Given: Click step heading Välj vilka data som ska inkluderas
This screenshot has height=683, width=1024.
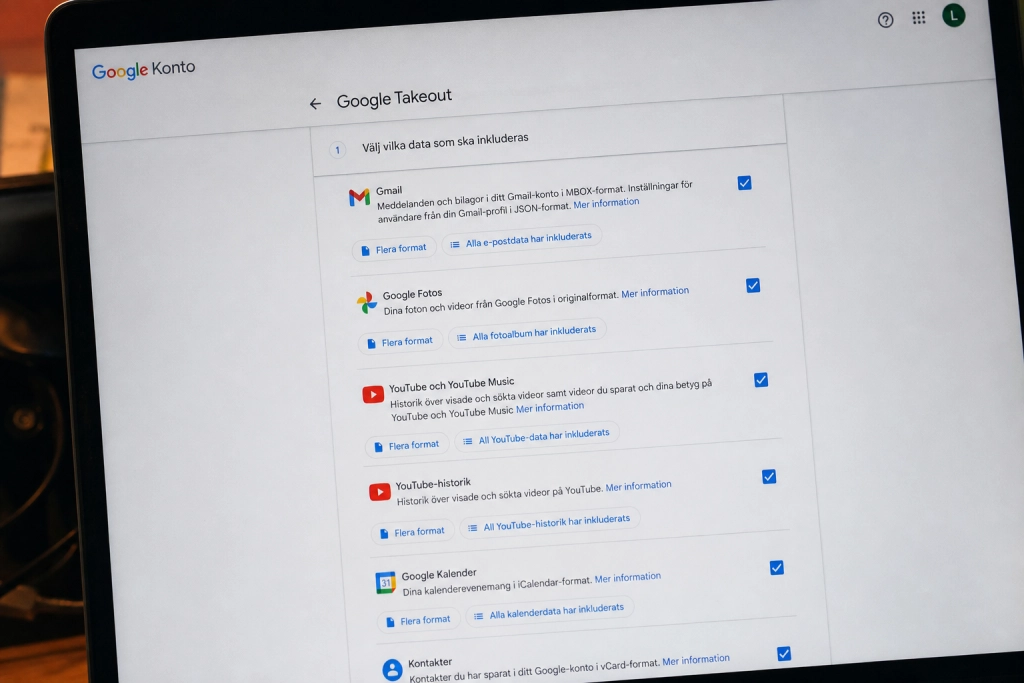Looking at the screenshot, I should pyautogui.click(x=445, y=142).
